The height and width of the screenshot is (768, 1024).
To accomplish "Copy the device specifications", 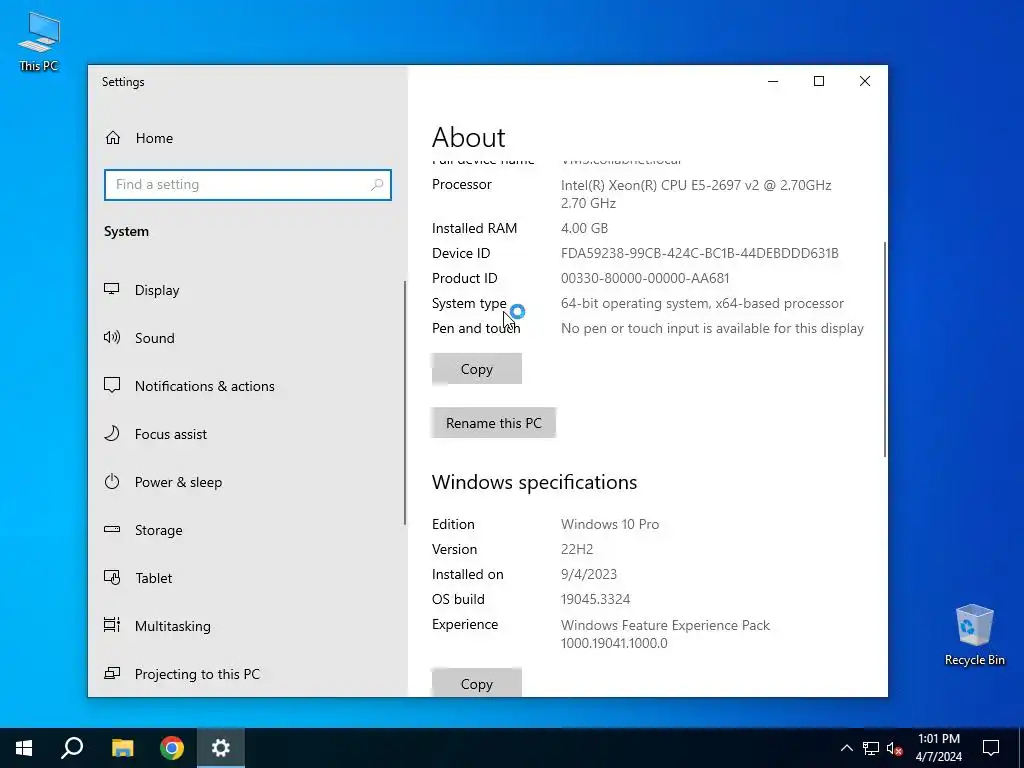I will tap(477, 369).
